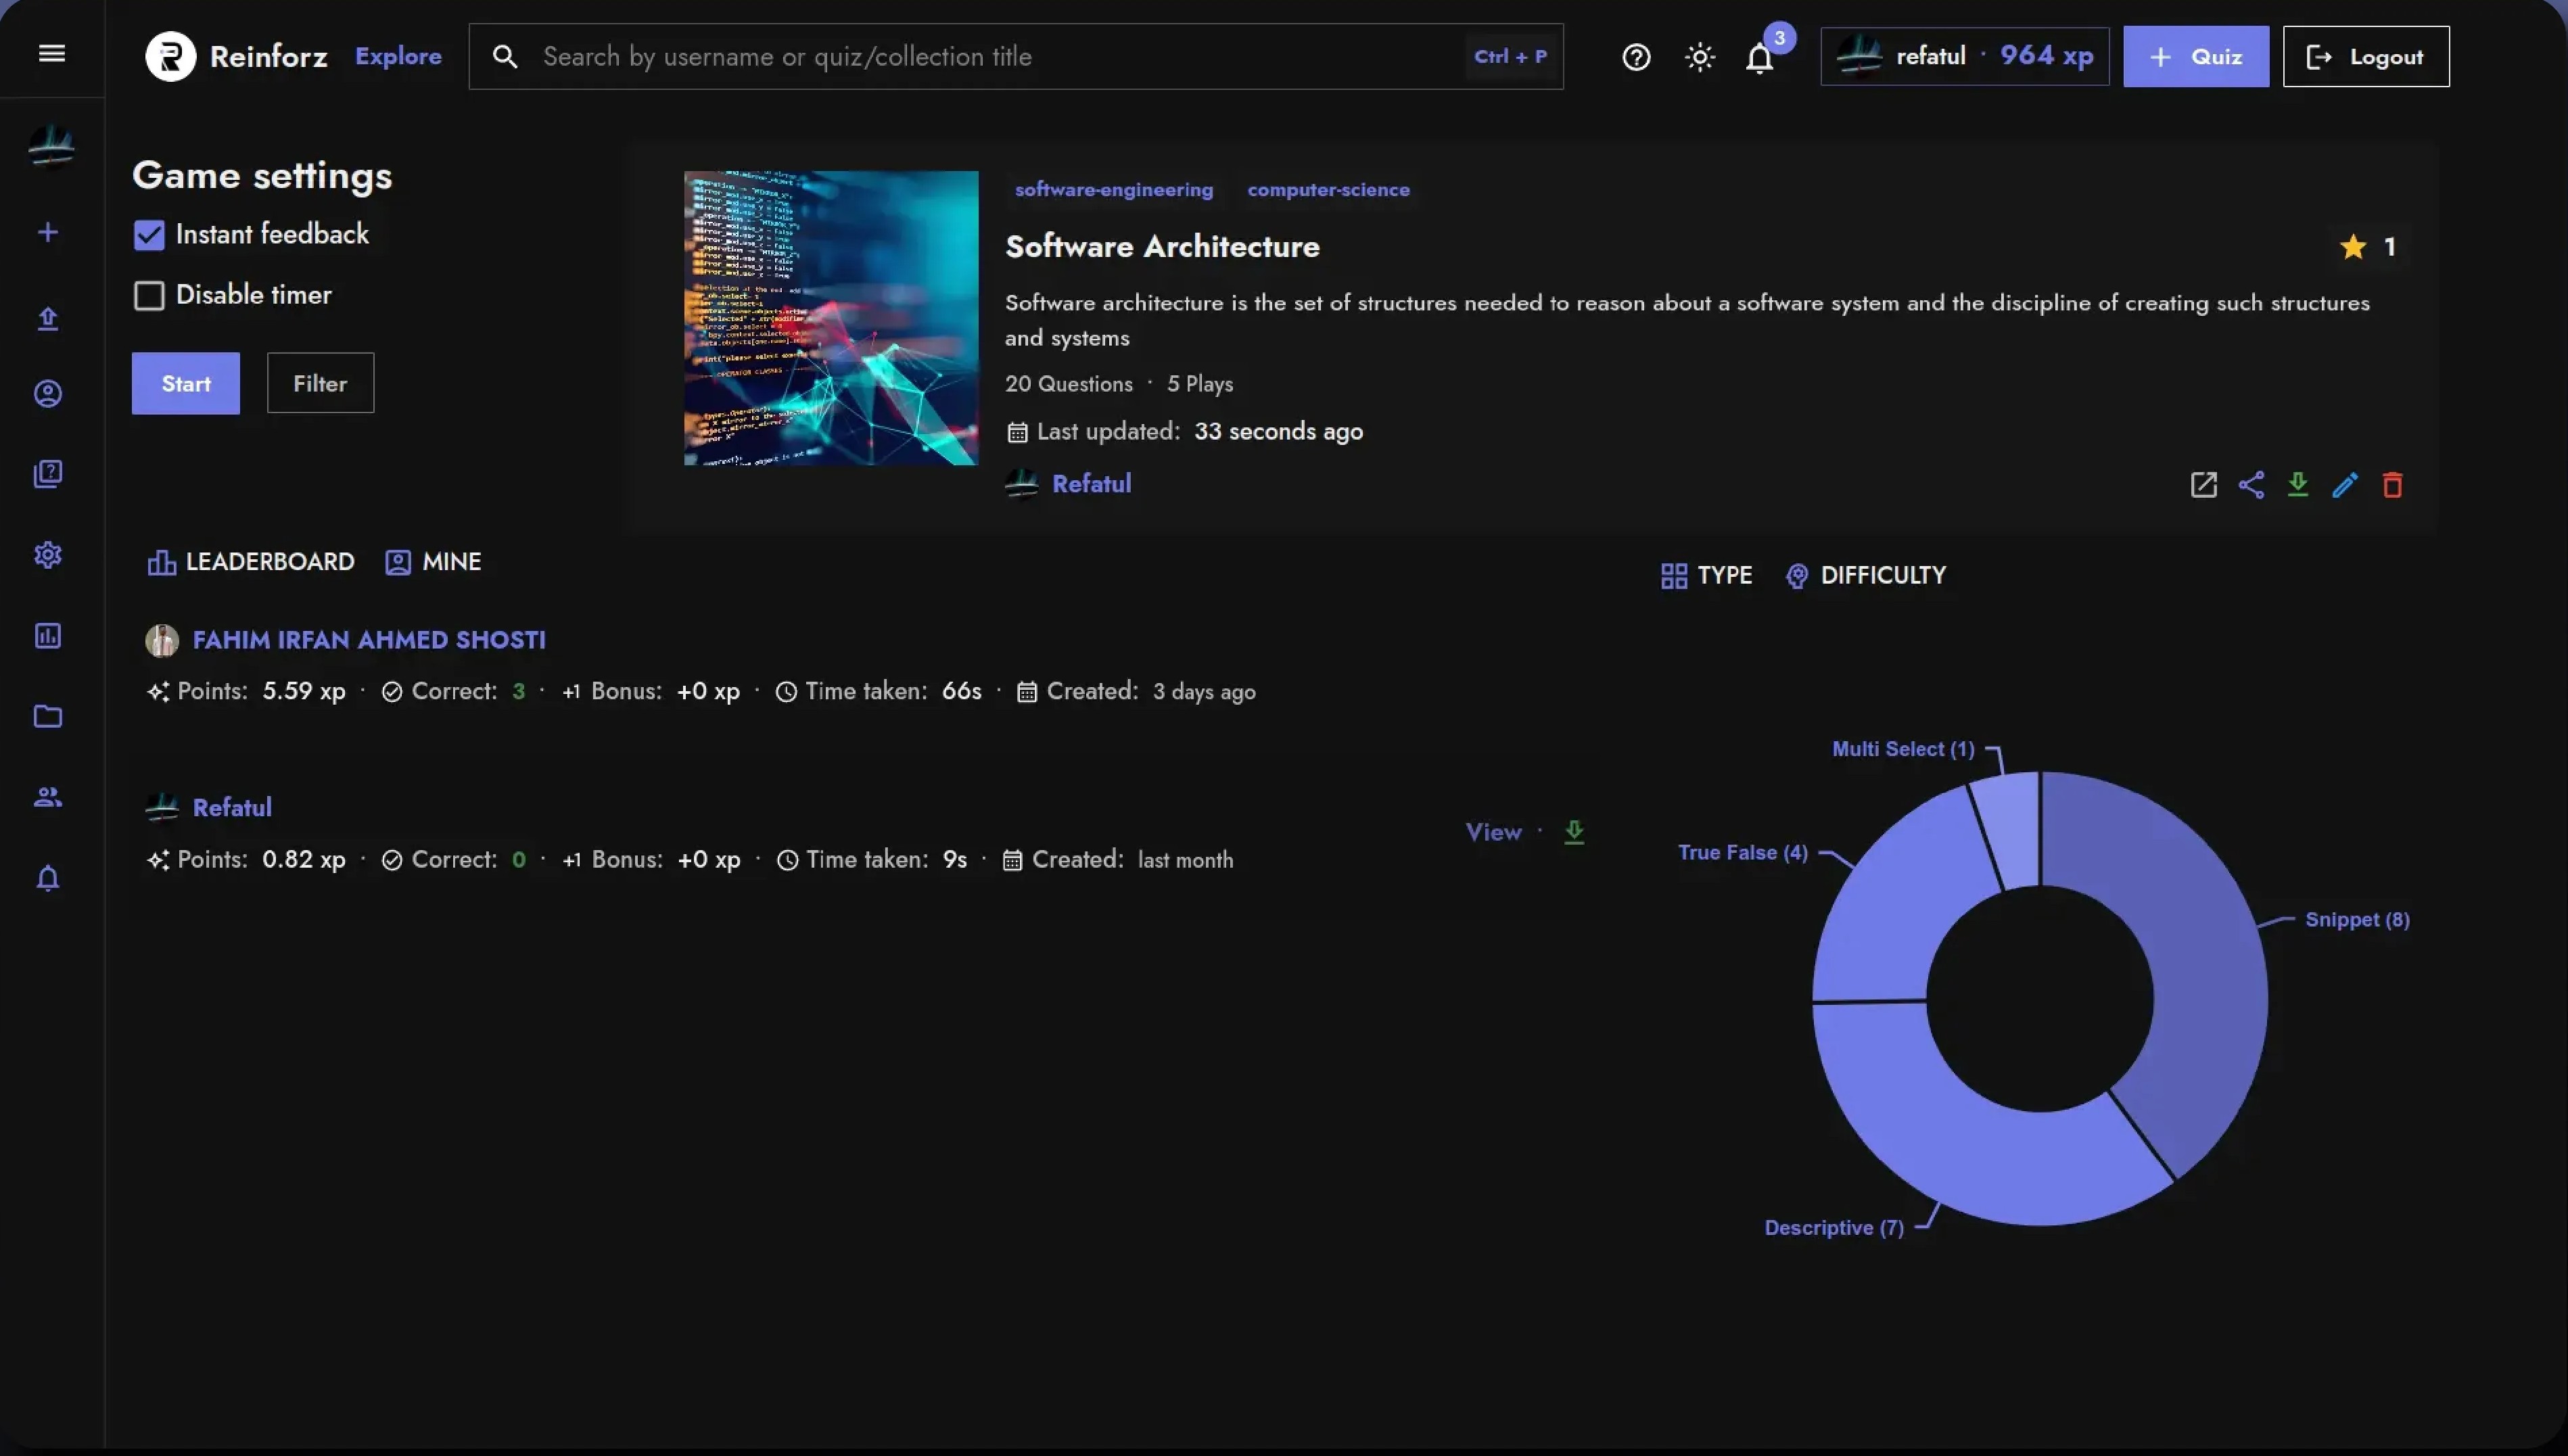Screen dimensions: 2568x1456
Task: Open the quiz in a new tab icon
Action: point(2204,485)
